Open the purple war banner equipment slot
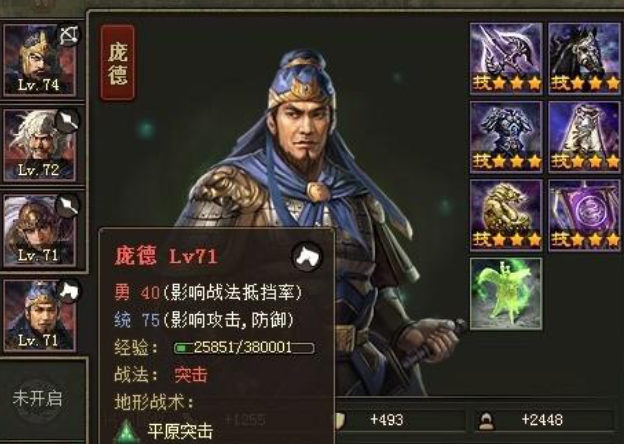Image resolution: width=624 pixels, height=444 pixels. [584, 215]
